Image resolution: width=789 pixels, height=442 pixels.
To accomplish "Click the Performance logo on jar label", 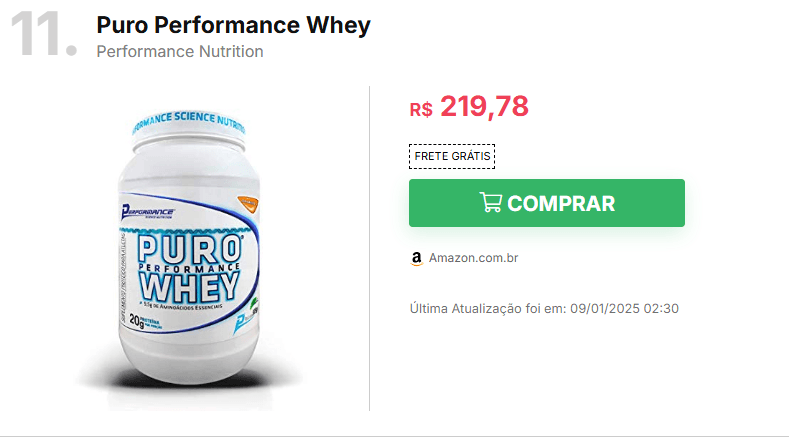I will (x=147, y=212).
